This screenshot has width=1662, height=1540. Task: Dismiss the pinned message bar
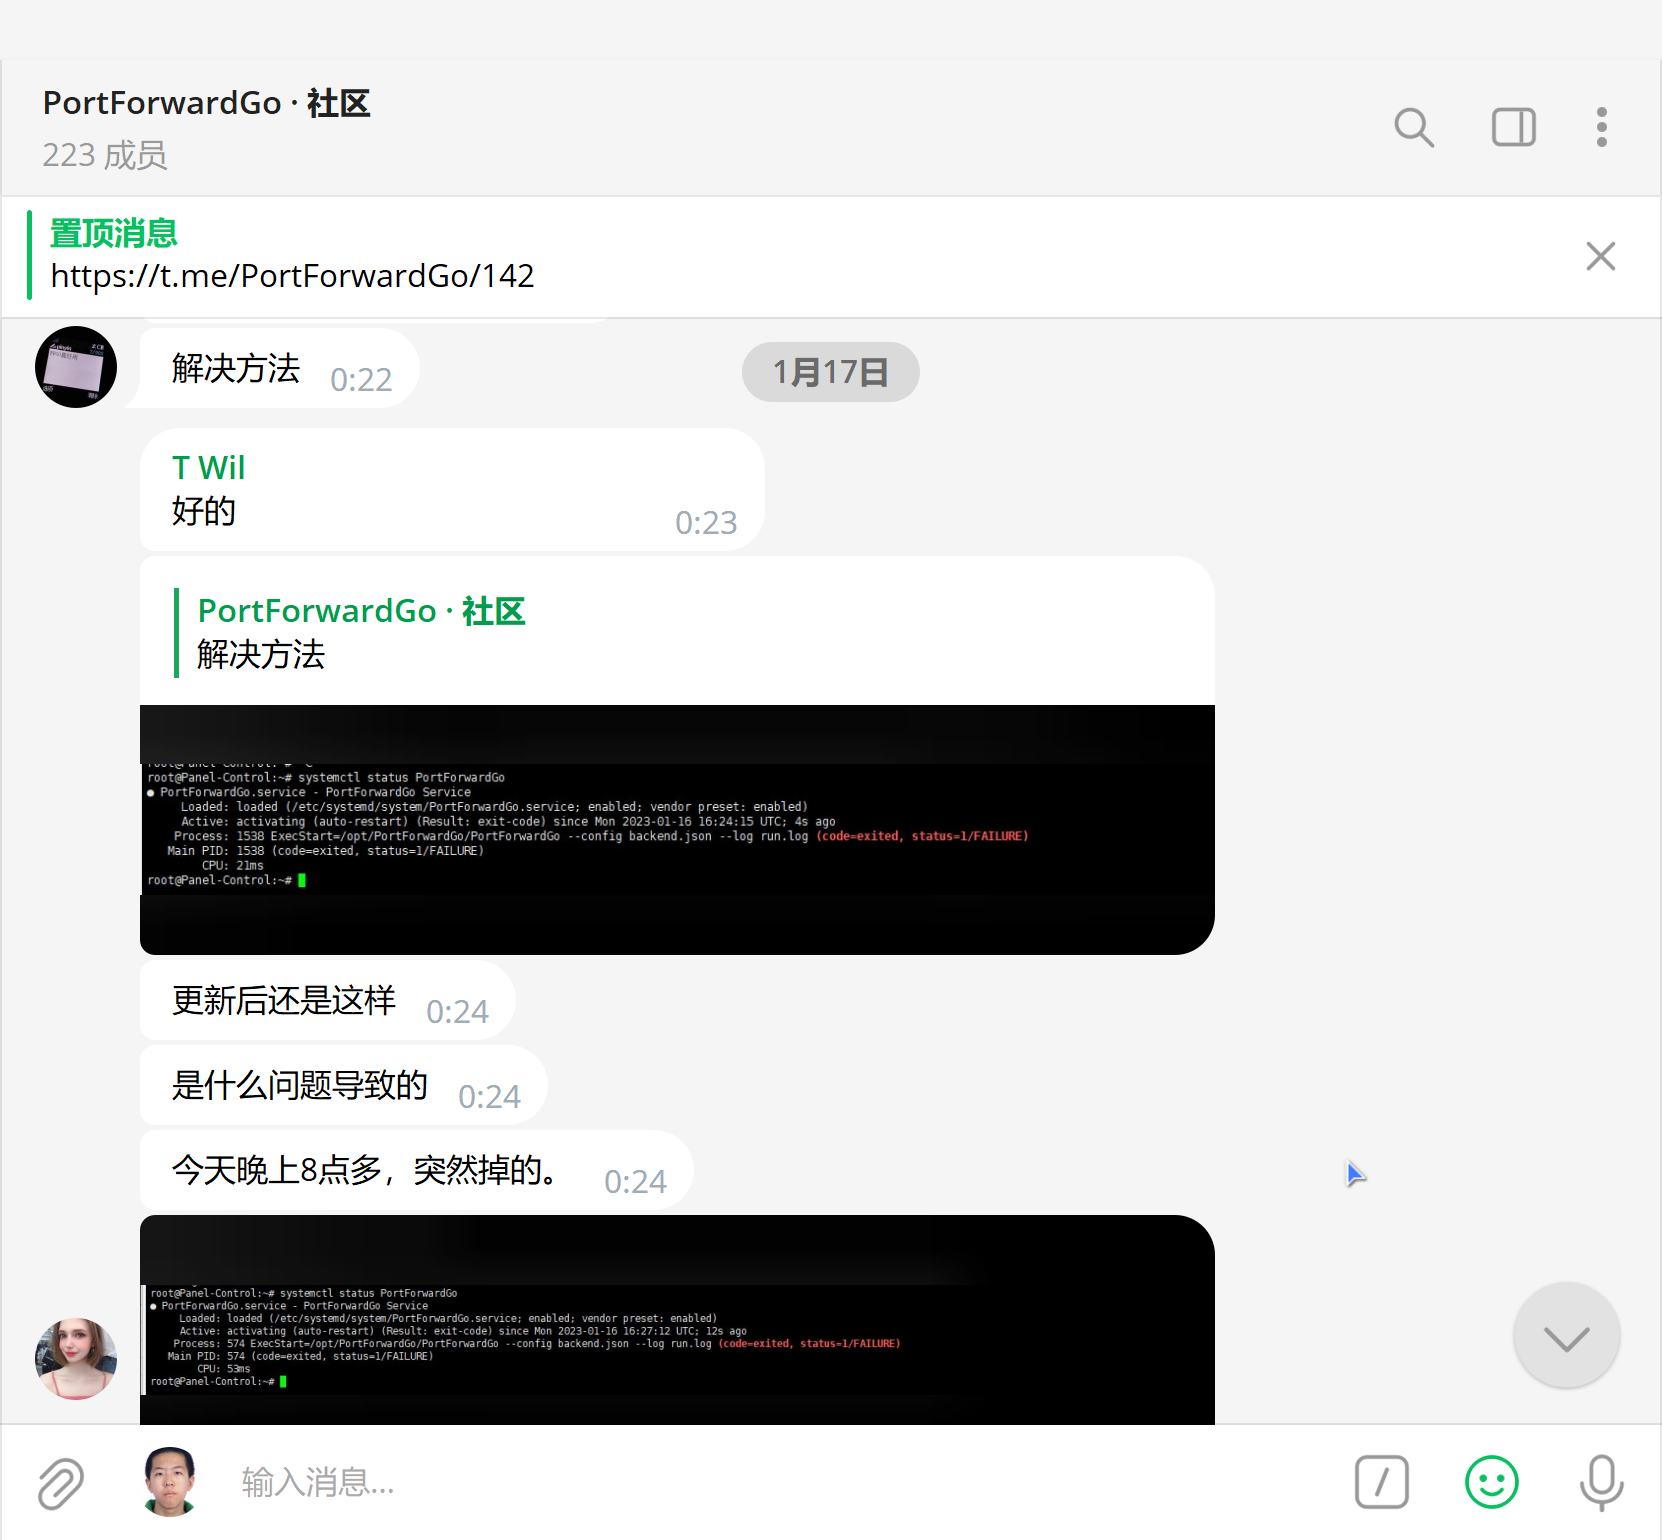[x=1600, y=256]
